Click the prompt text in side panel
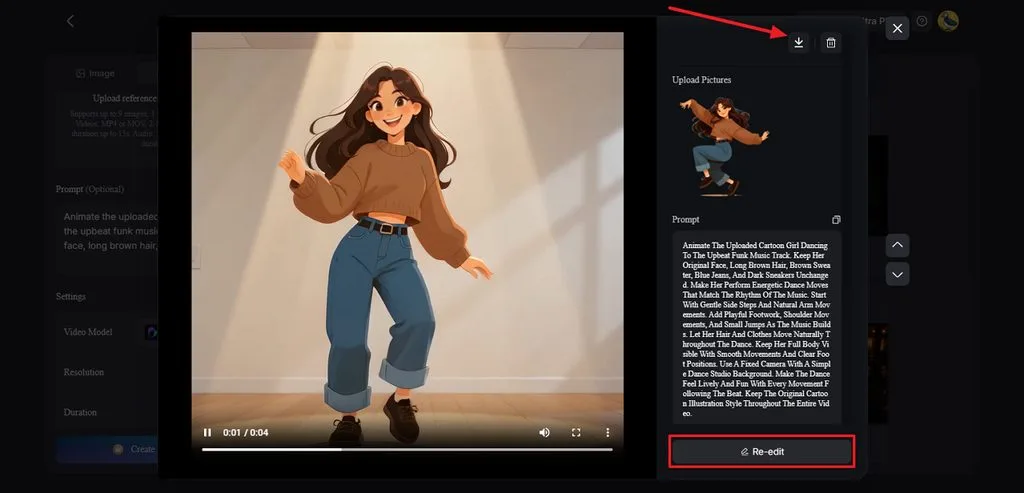 756,329
